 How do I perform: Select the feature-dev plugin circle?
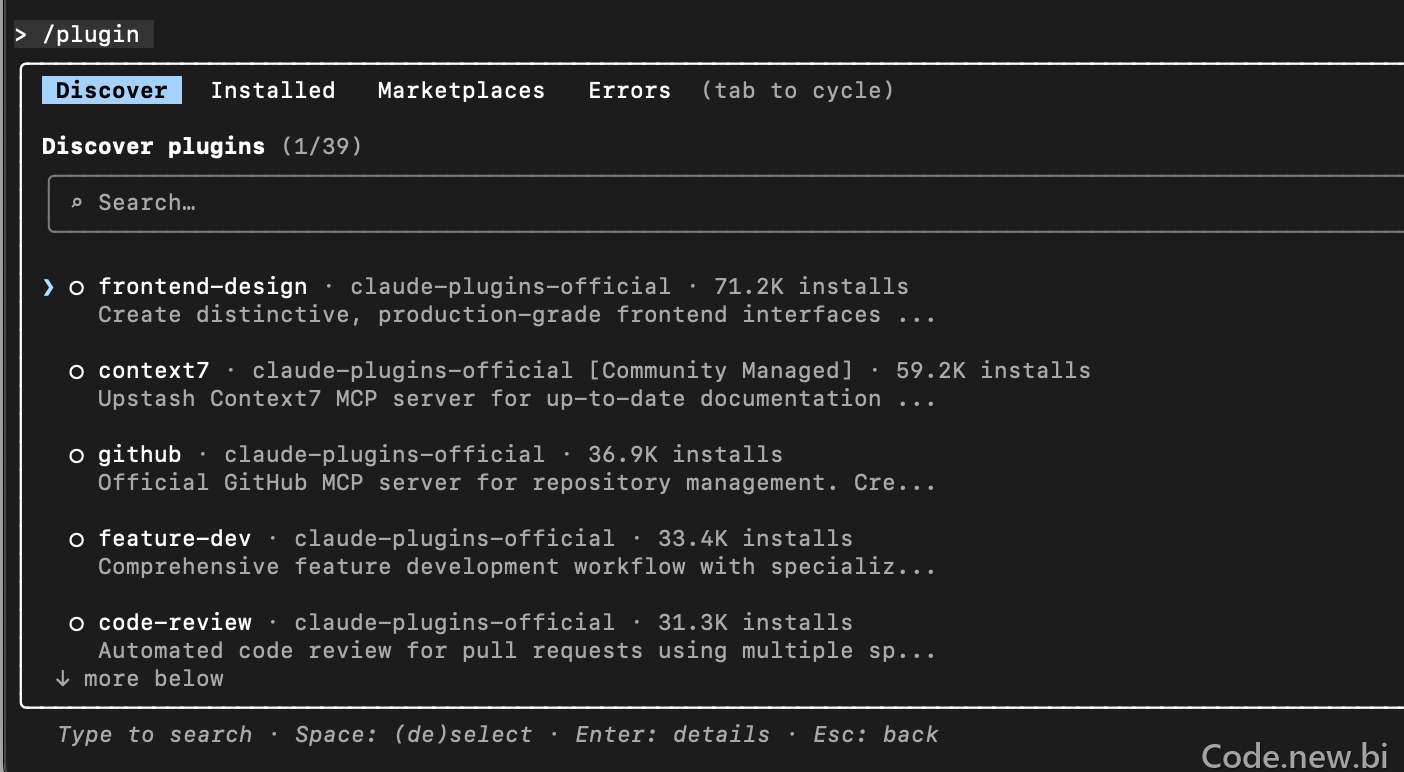point(76,540)
